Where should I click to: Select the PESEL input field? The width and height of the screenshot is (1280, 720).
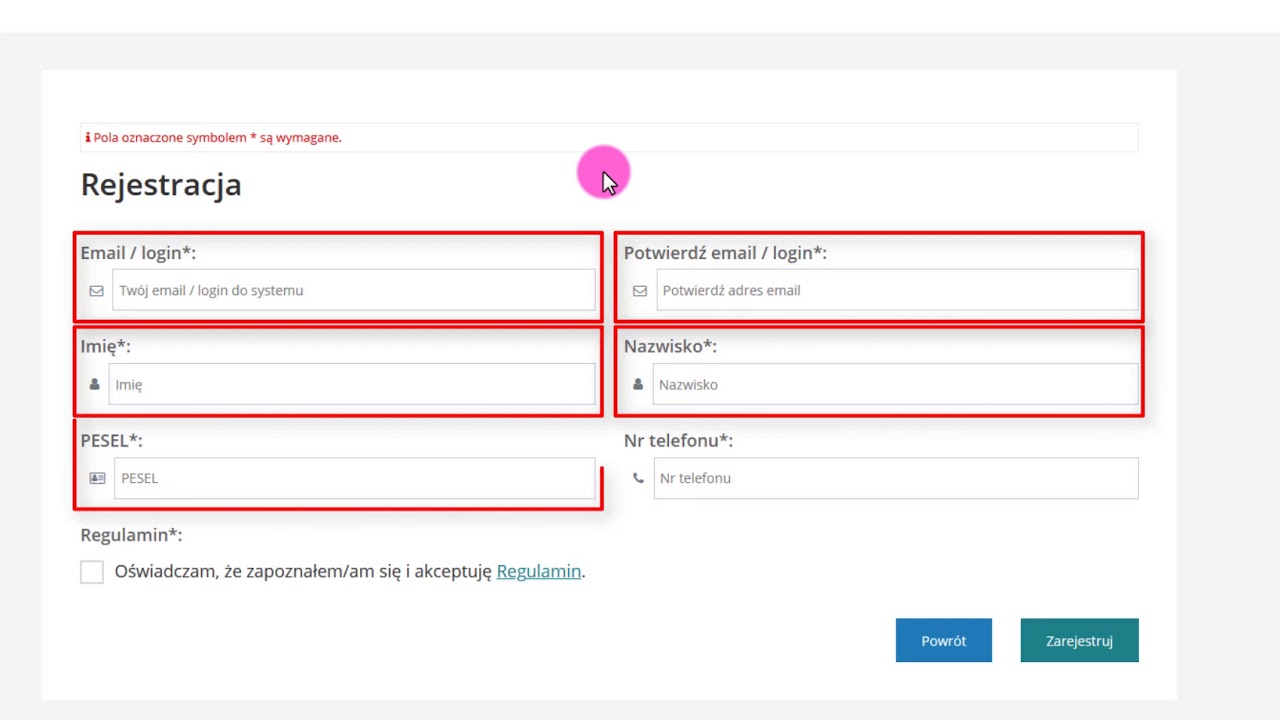point(354,479)
